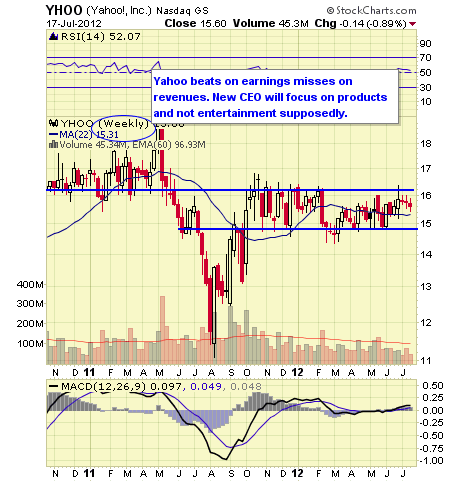The width and height of the screenshot is (460, 482).
Task: Click the volume bars icon in the legend
Action: click(x=53, y=145)
